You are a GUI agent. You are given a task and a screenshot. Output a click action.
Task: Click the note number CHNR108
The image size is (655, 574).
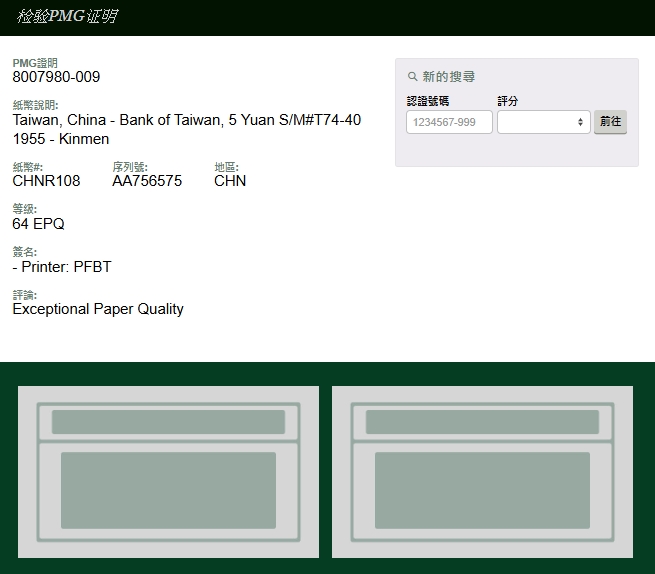pos(46,181)
